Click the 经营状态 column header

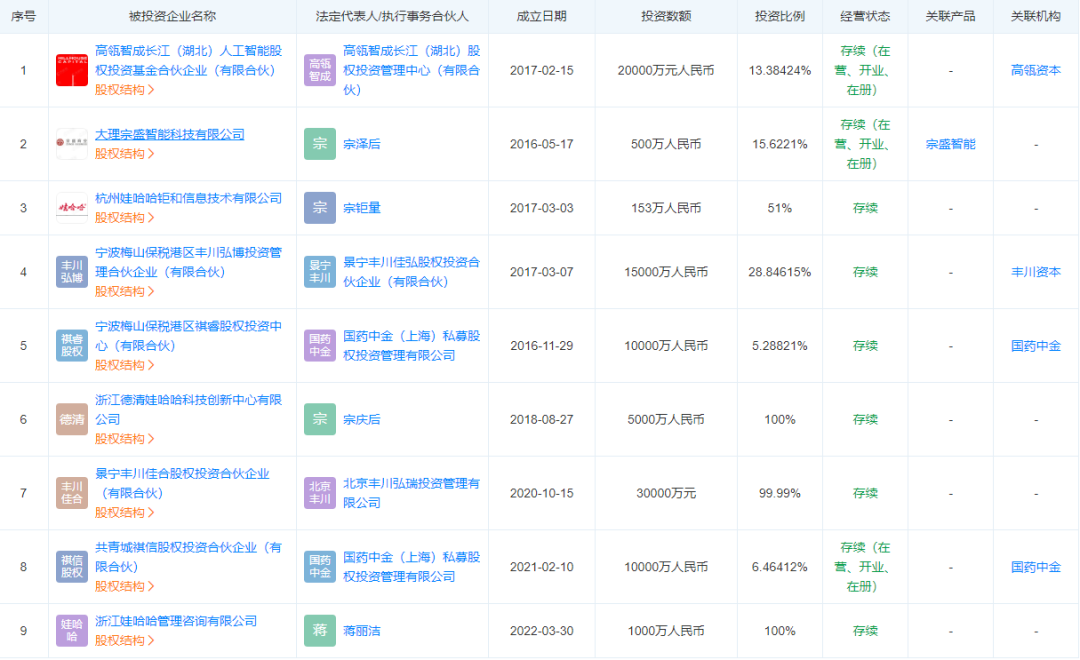[x=865, y=16]
